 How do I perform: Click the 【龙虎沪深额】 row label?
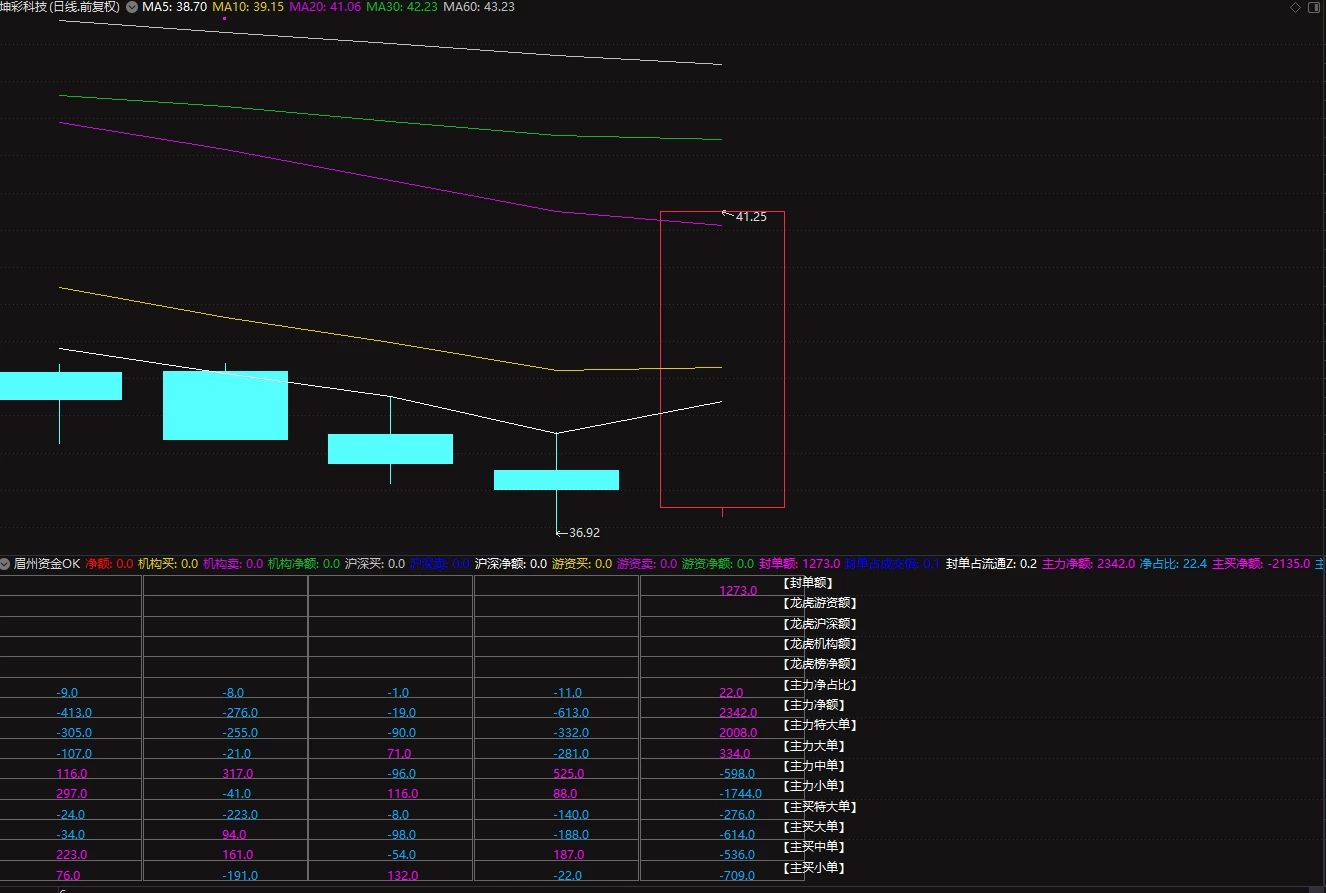coord(820,624)
